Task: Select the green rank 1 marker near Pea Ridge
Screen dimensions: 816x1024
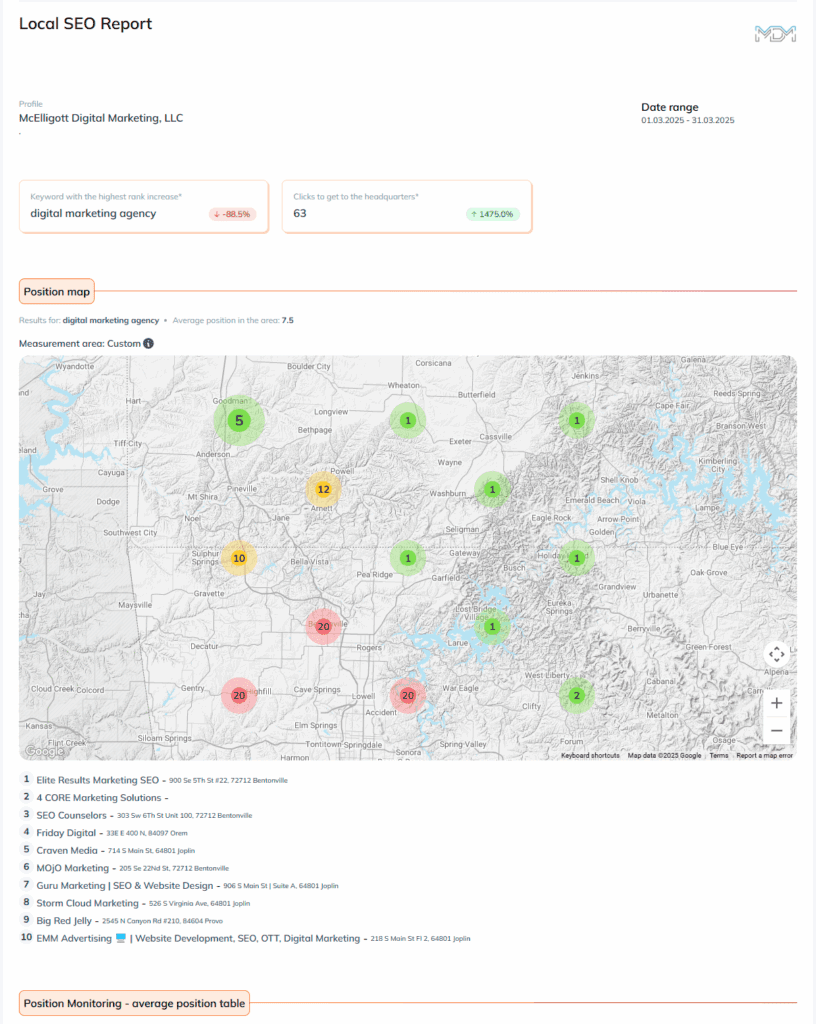Action: pyautogui.click(x=408, y=558)
